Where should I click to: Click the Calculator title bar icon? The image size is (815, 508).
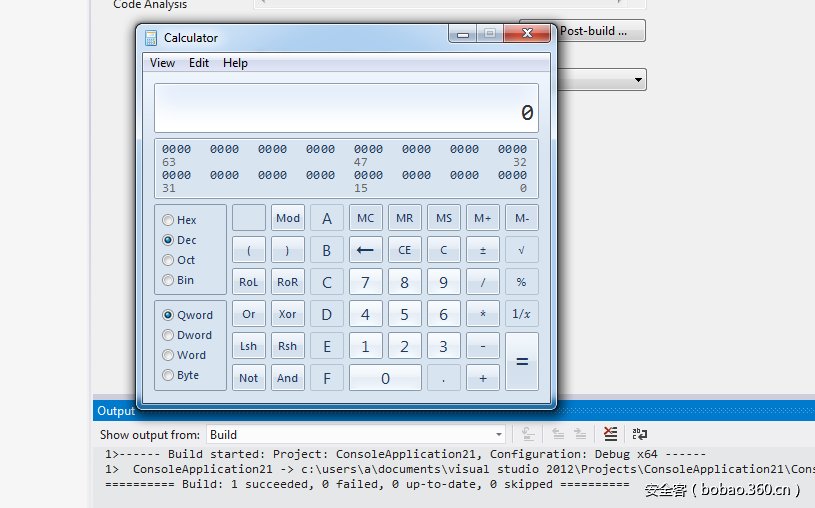(x=151, y=38)
